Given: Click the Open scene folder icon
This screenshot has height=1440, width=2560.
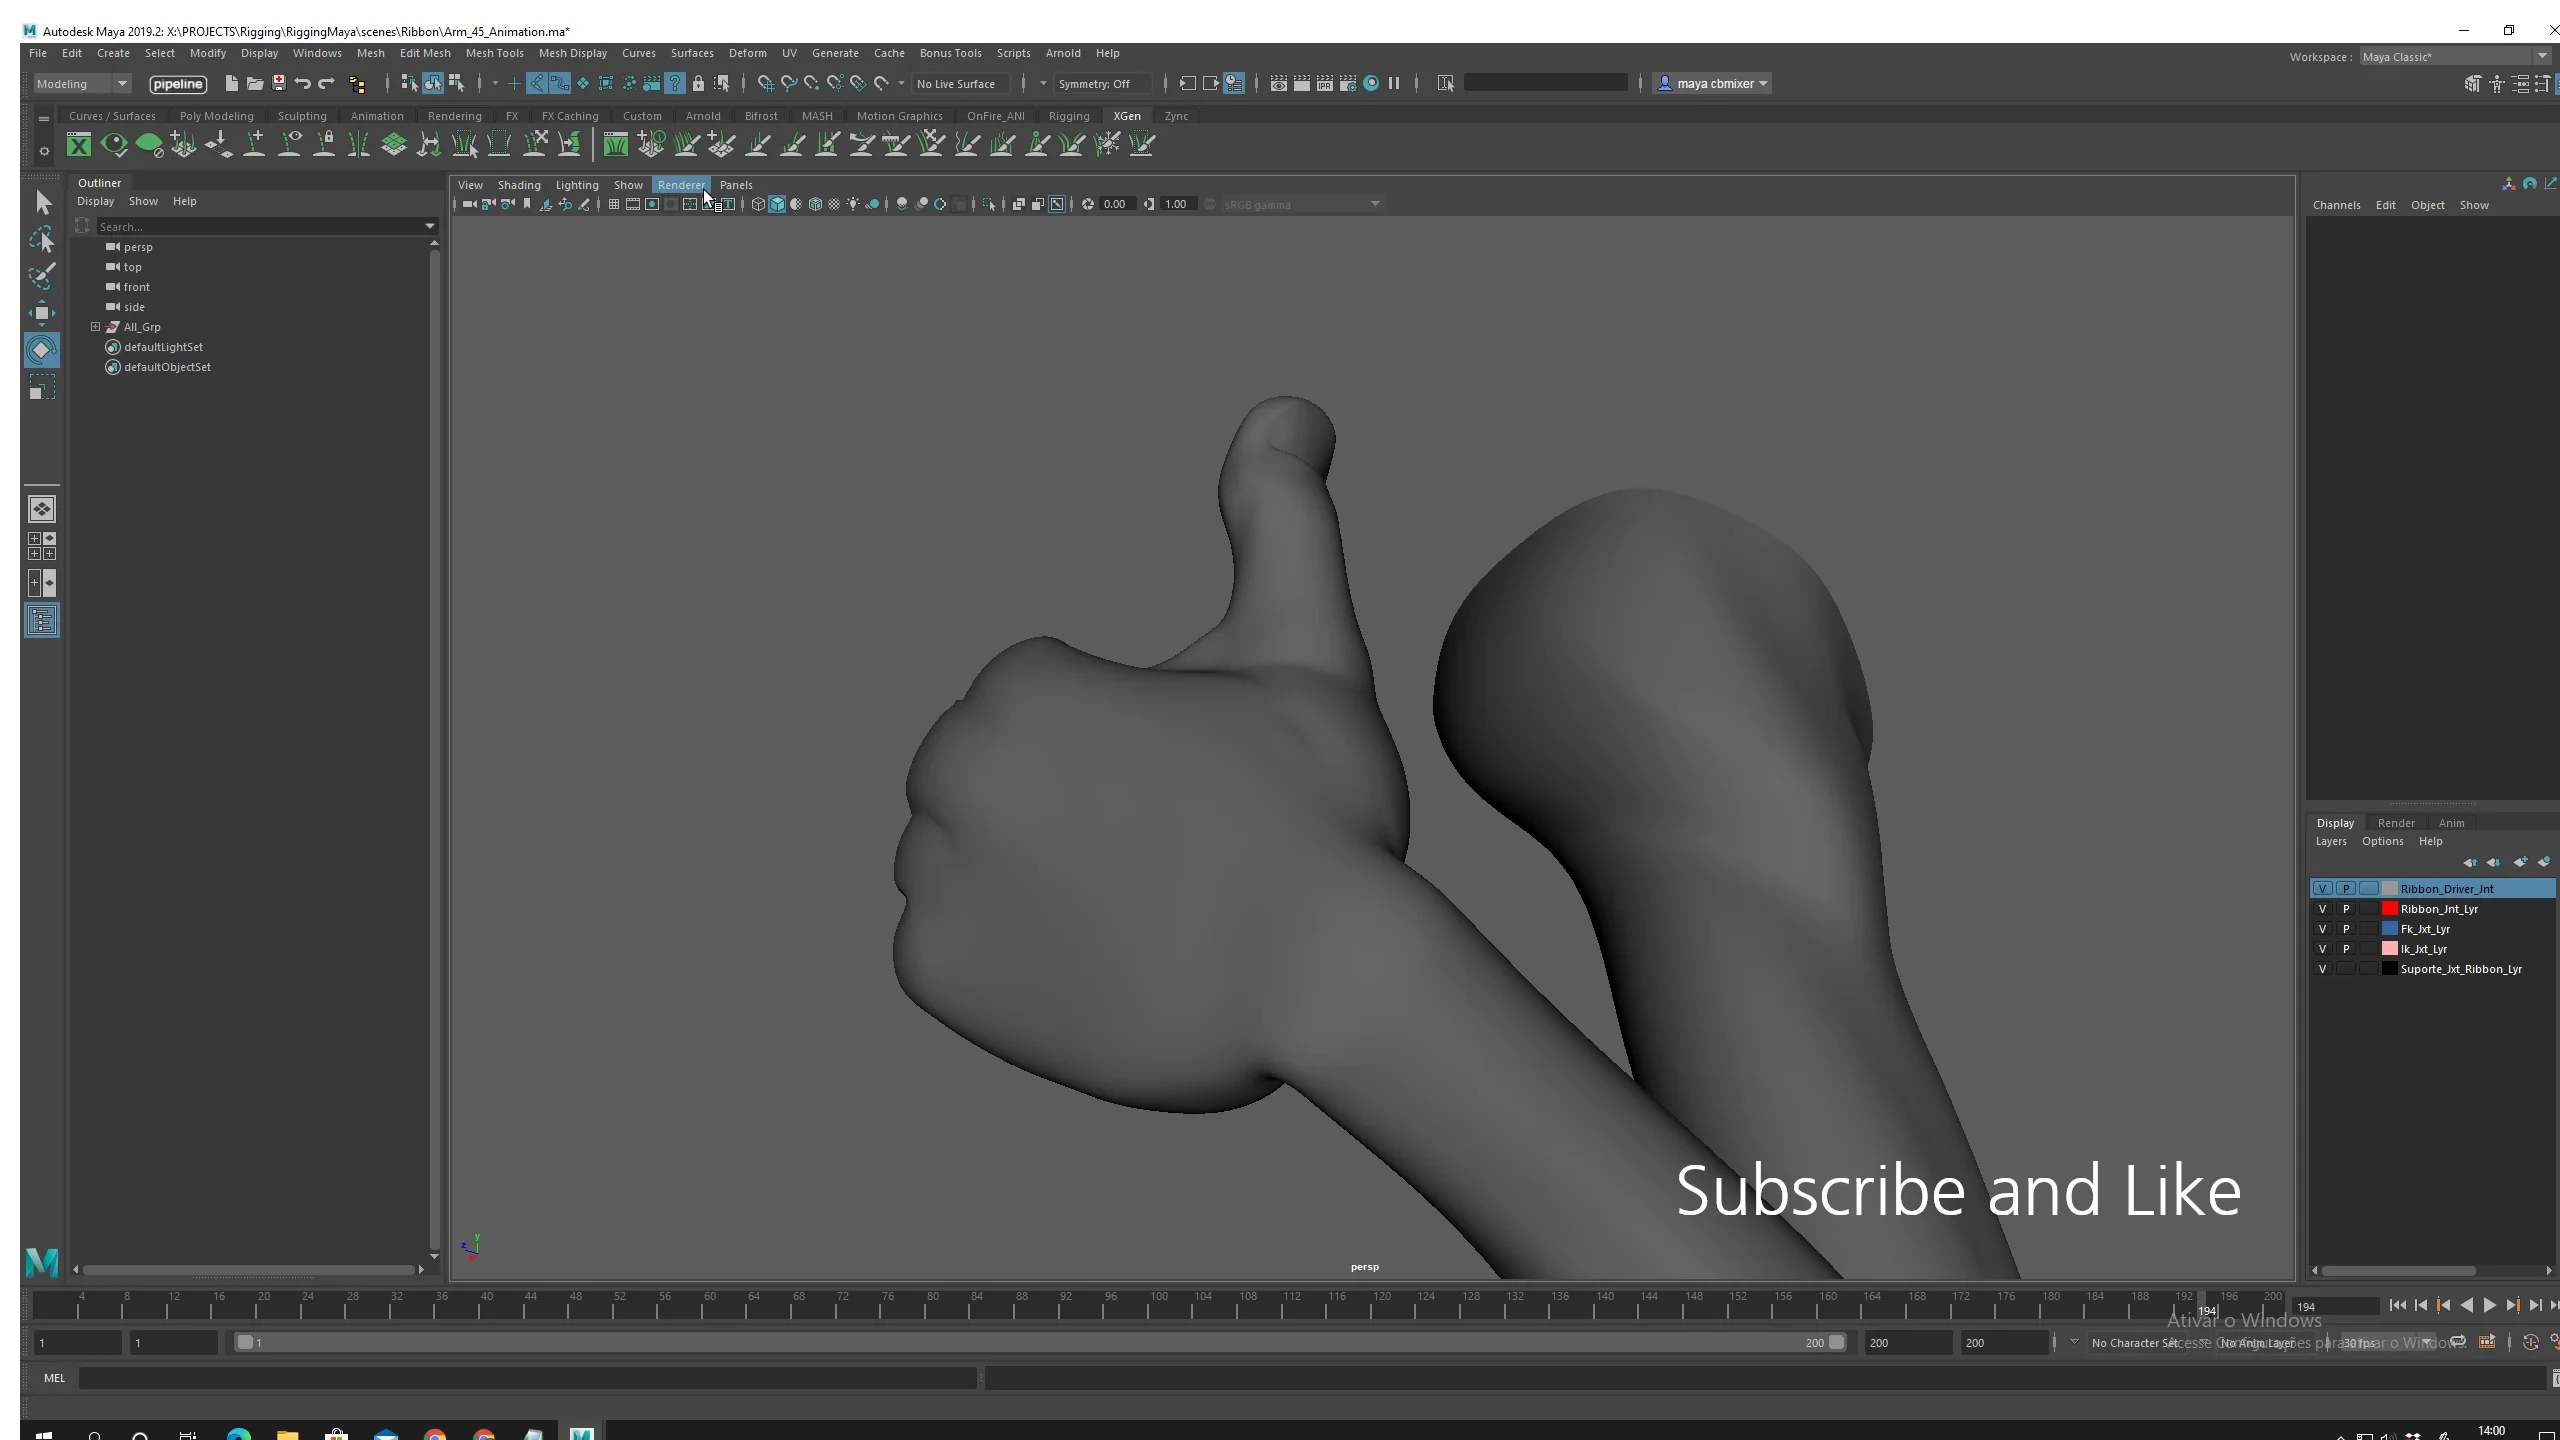Looking at the screenshot, I should point(255,83).
